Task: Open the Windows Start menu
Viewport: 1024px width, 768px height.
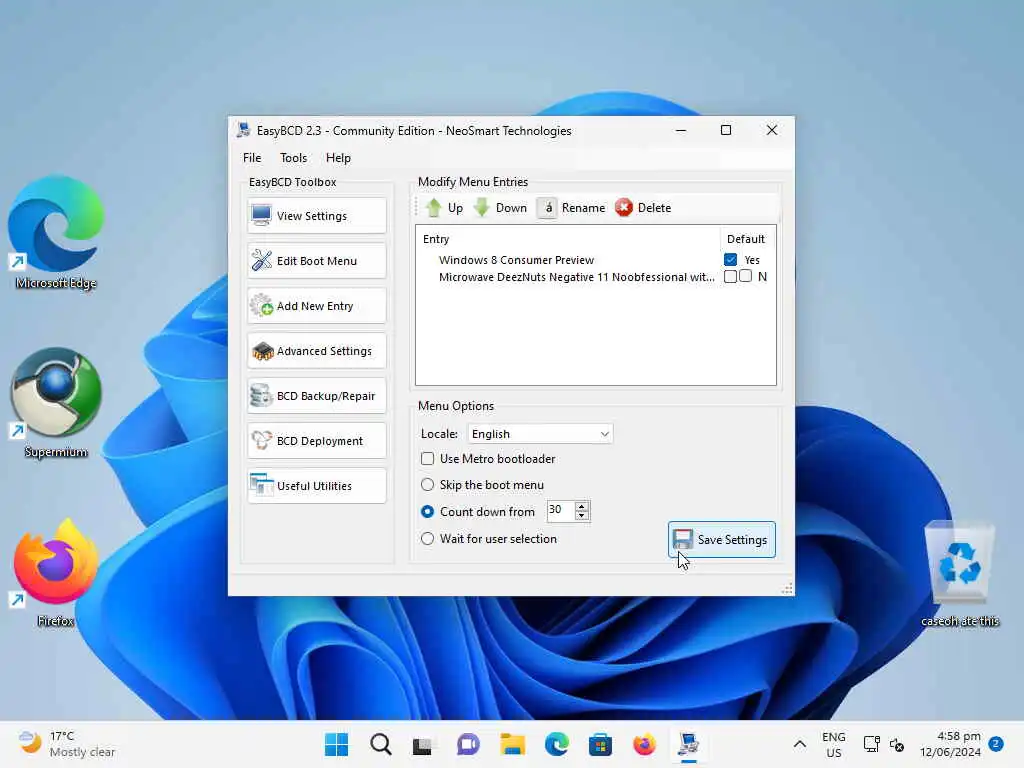Action: tap(336, 744)
